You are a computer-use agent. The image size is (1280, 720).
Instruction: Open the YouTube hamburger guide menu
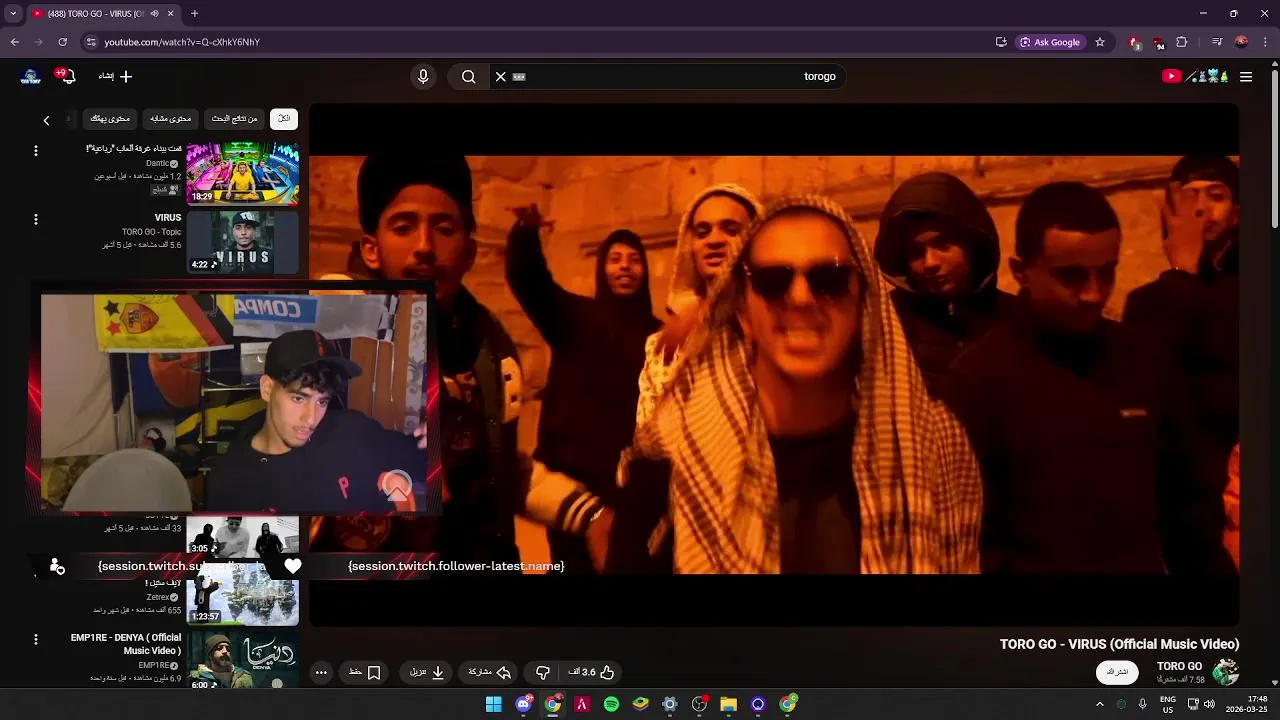(1246, 77)
